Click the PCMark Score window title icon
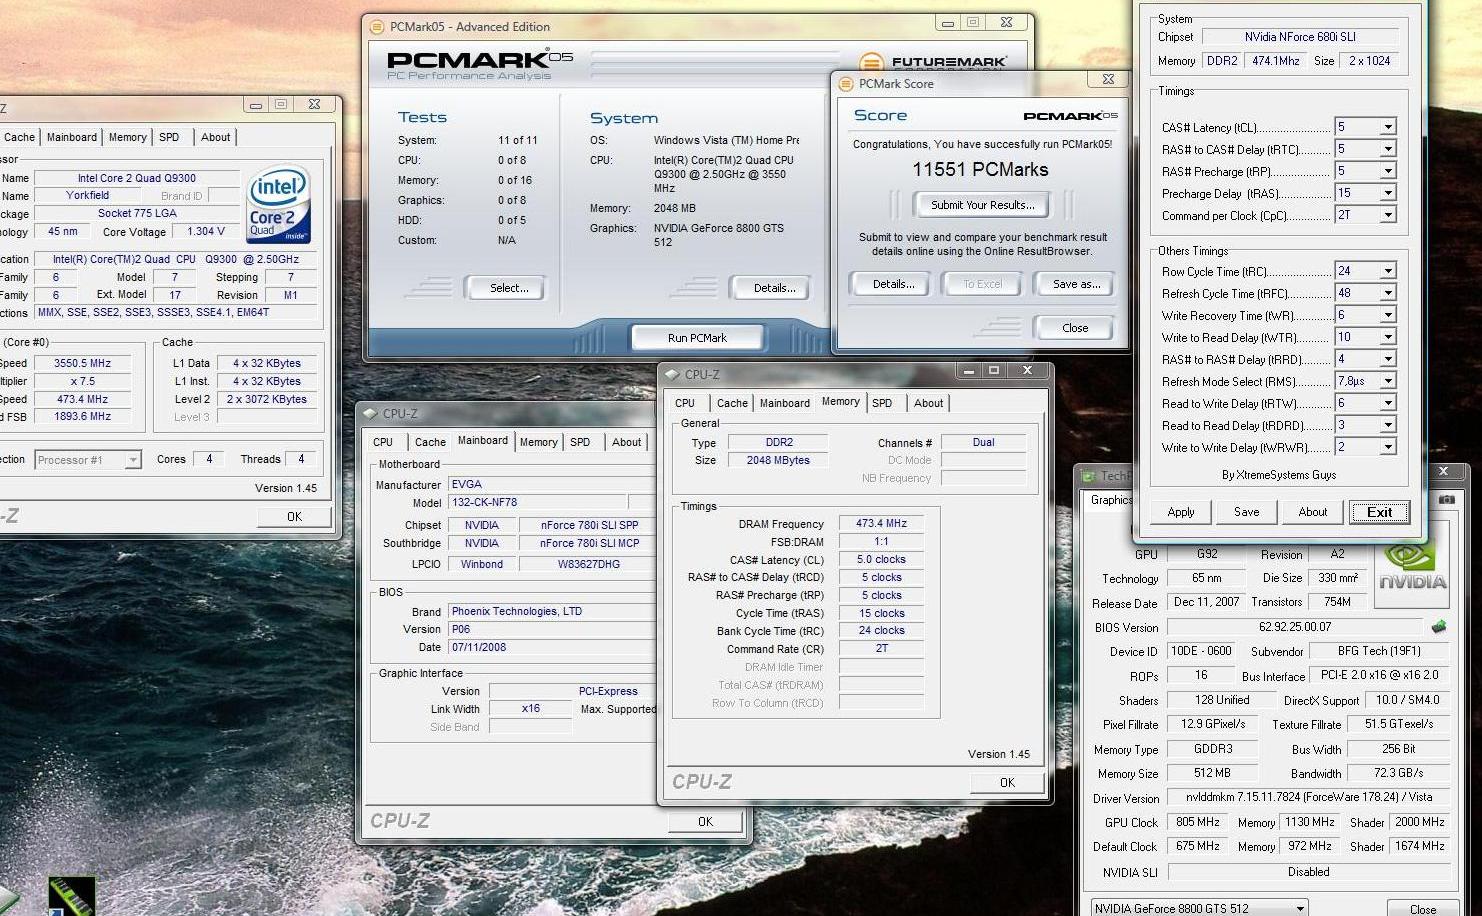The height and width of the screenshot is (916, 1482). tap(846, 84)
